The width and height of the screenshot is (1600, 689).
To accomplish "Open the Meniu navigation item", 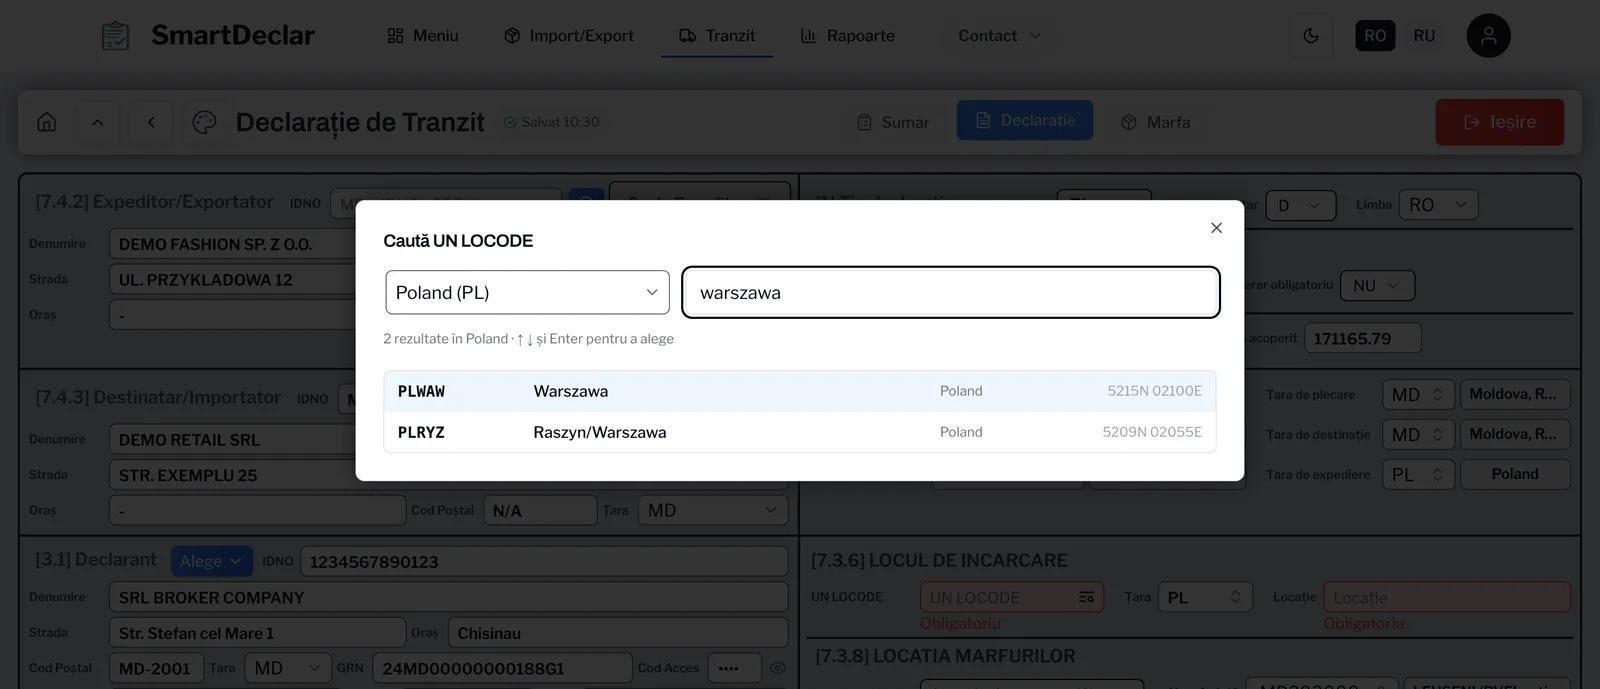I will pyautogui.click(x=422, y=36).
